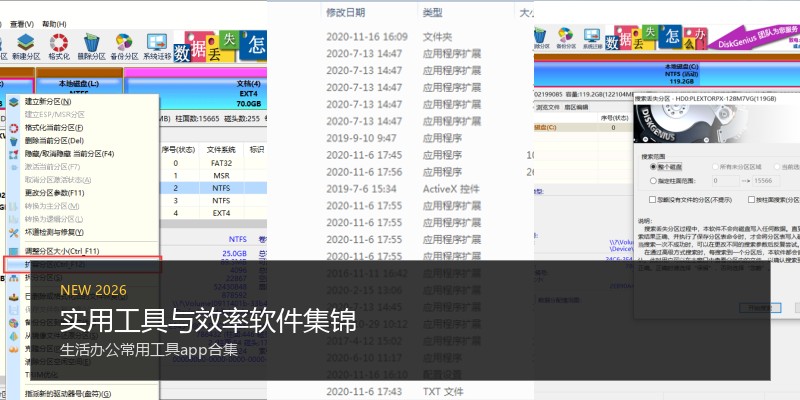Click the 格式化 toolbar icon
Screen dimensions: 800x400
coord(59,47)
